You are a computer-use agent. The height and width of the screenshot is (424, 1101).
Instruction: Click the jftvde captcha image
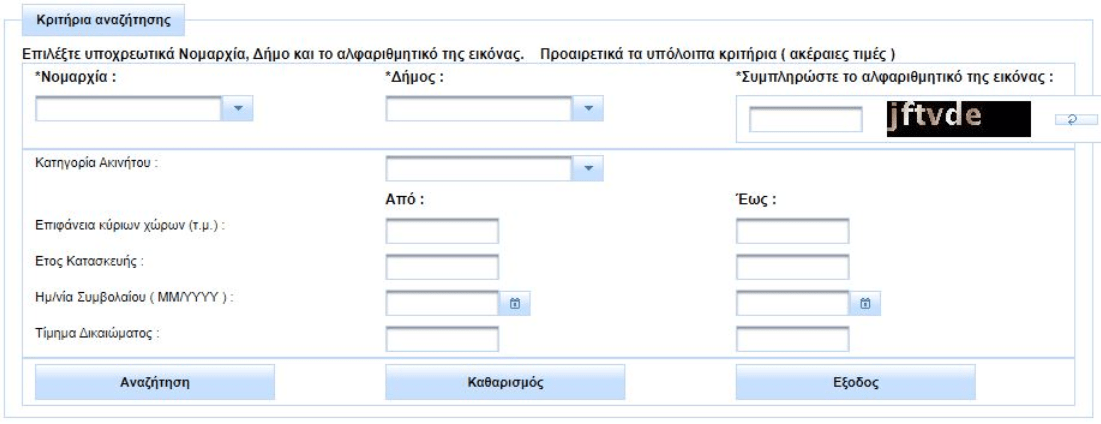pyautogui.click(x=958, y=119)
